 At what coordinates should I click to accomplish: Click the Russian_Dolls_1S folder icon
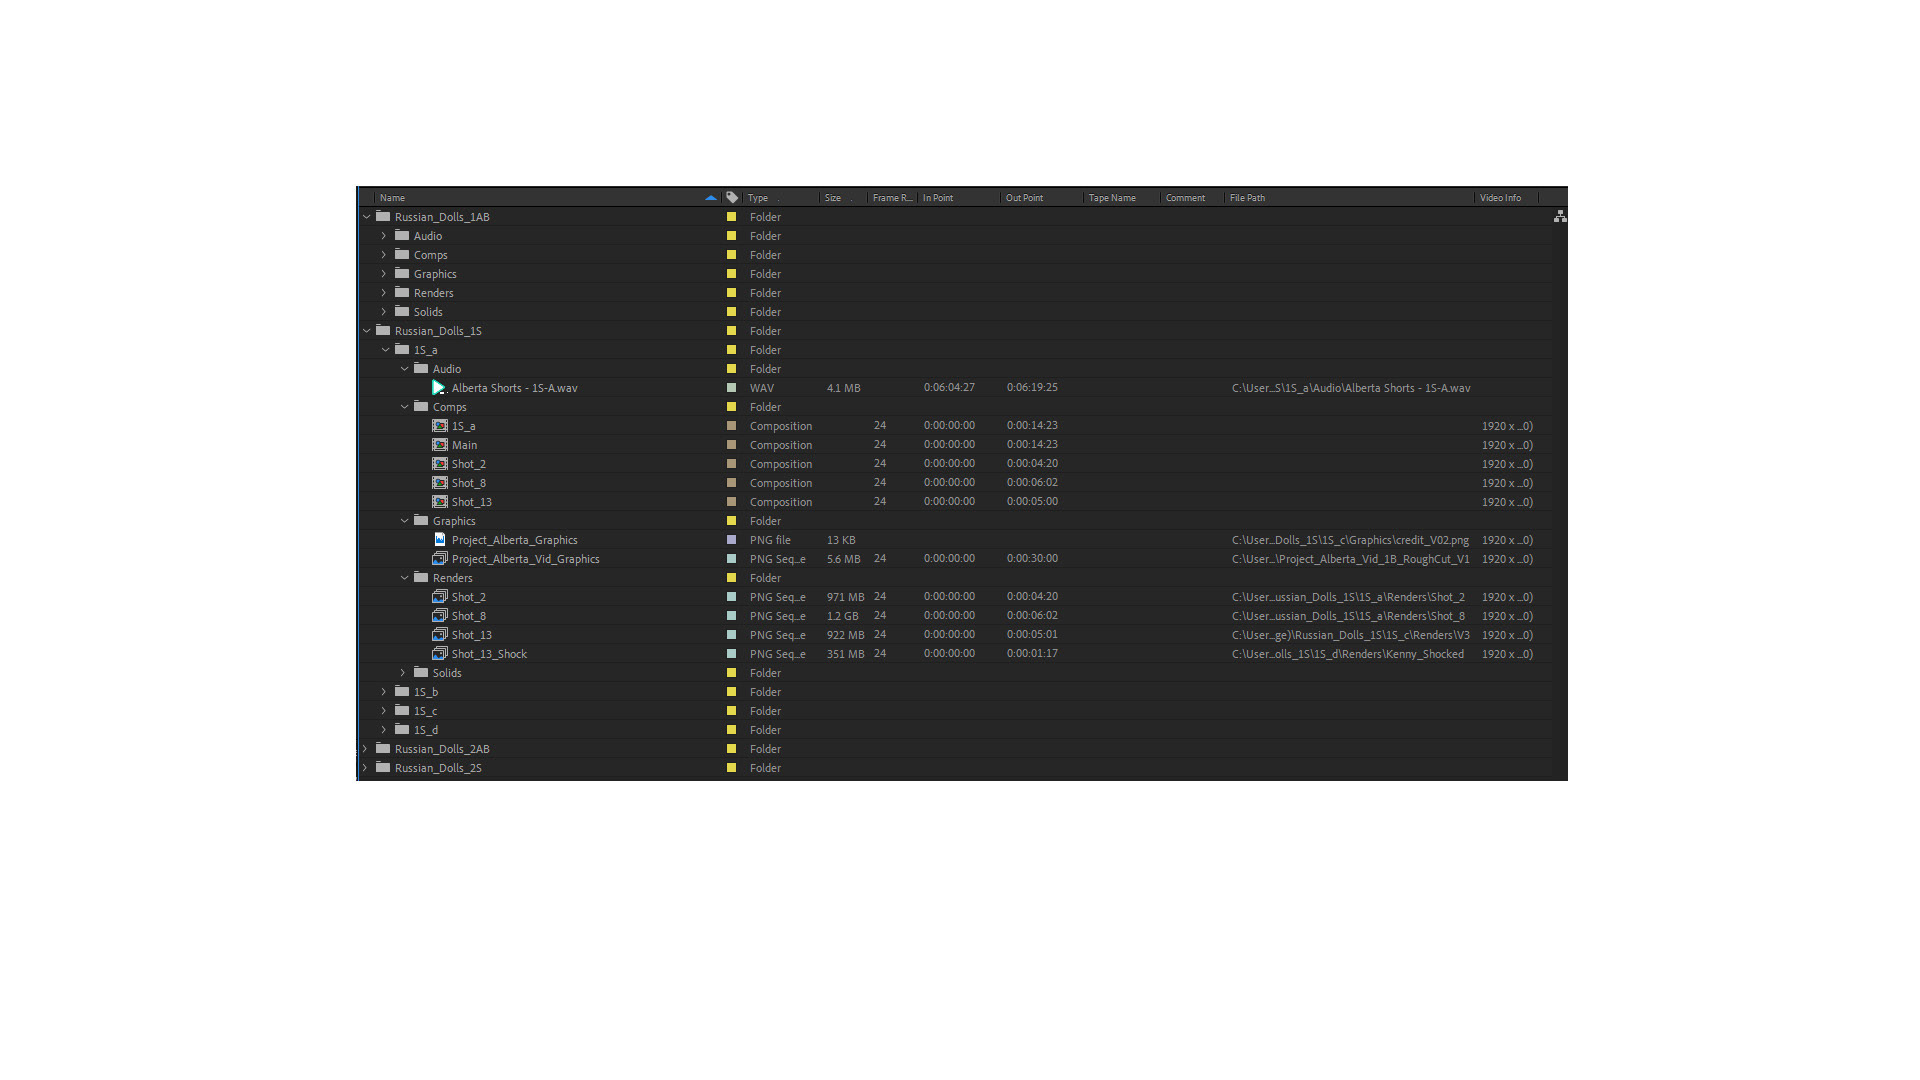click(383, 330)
